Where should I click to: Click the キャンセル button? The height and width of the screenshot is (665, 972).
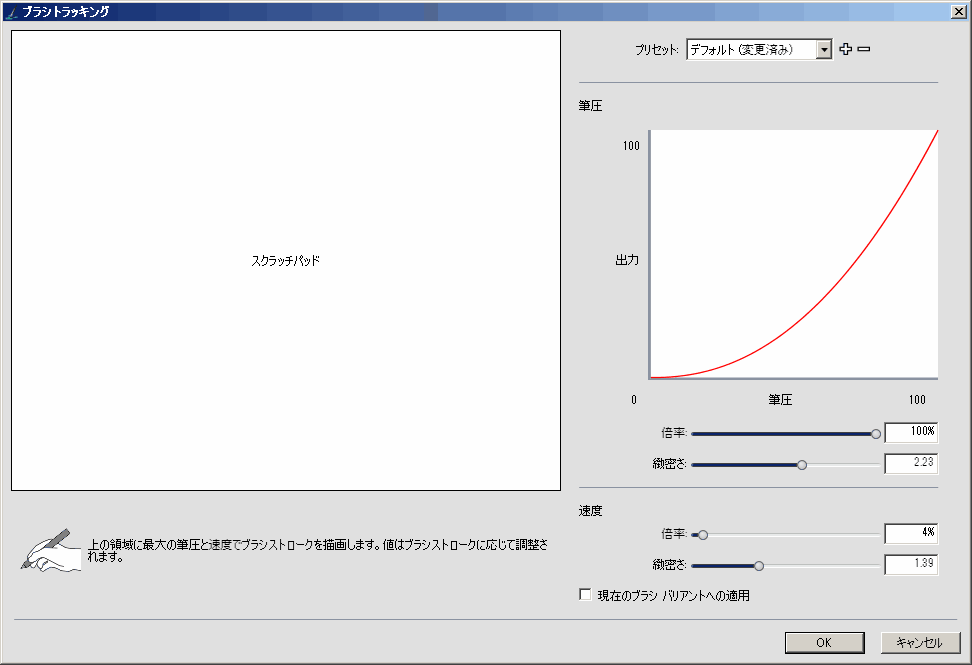[x=920, y=643]
